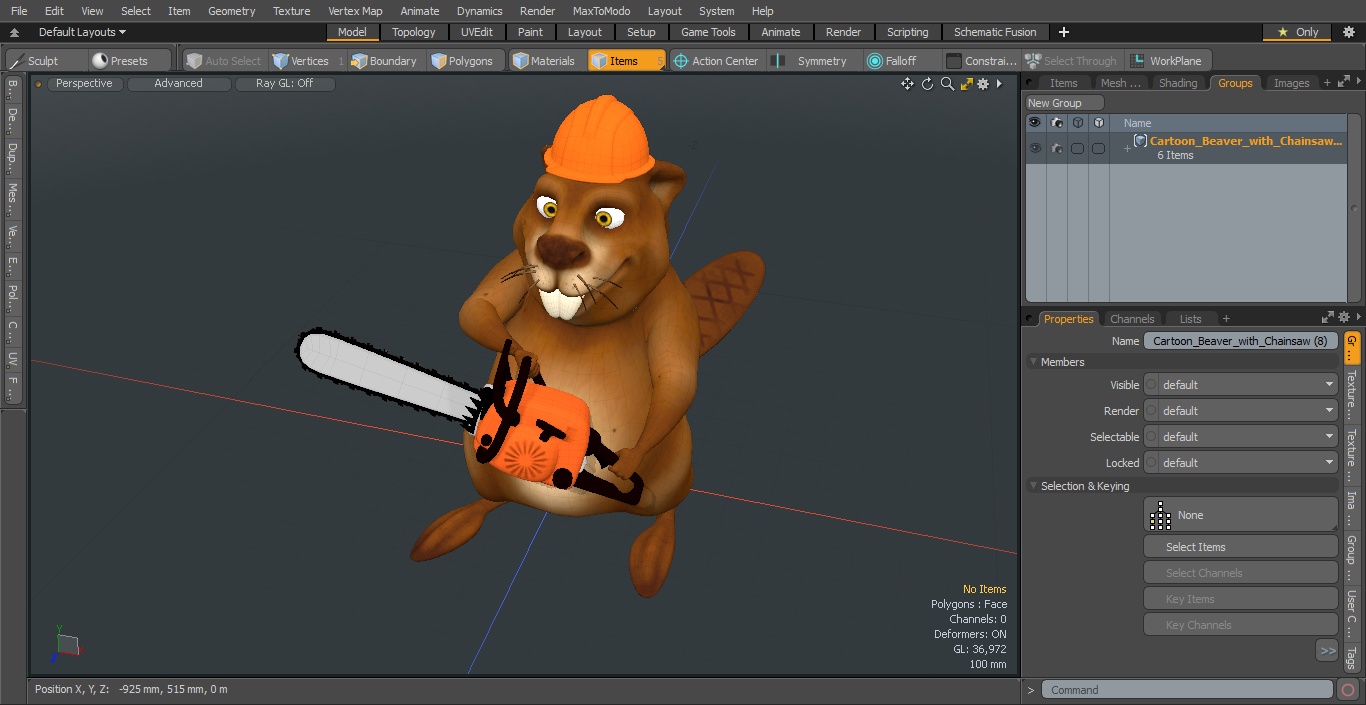Open the Geometry menu
1366x705 pixels.
pos(231,11)
